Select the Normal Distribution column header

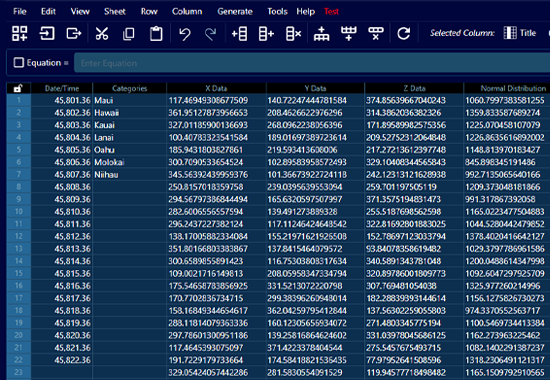(x=507, y=88)
